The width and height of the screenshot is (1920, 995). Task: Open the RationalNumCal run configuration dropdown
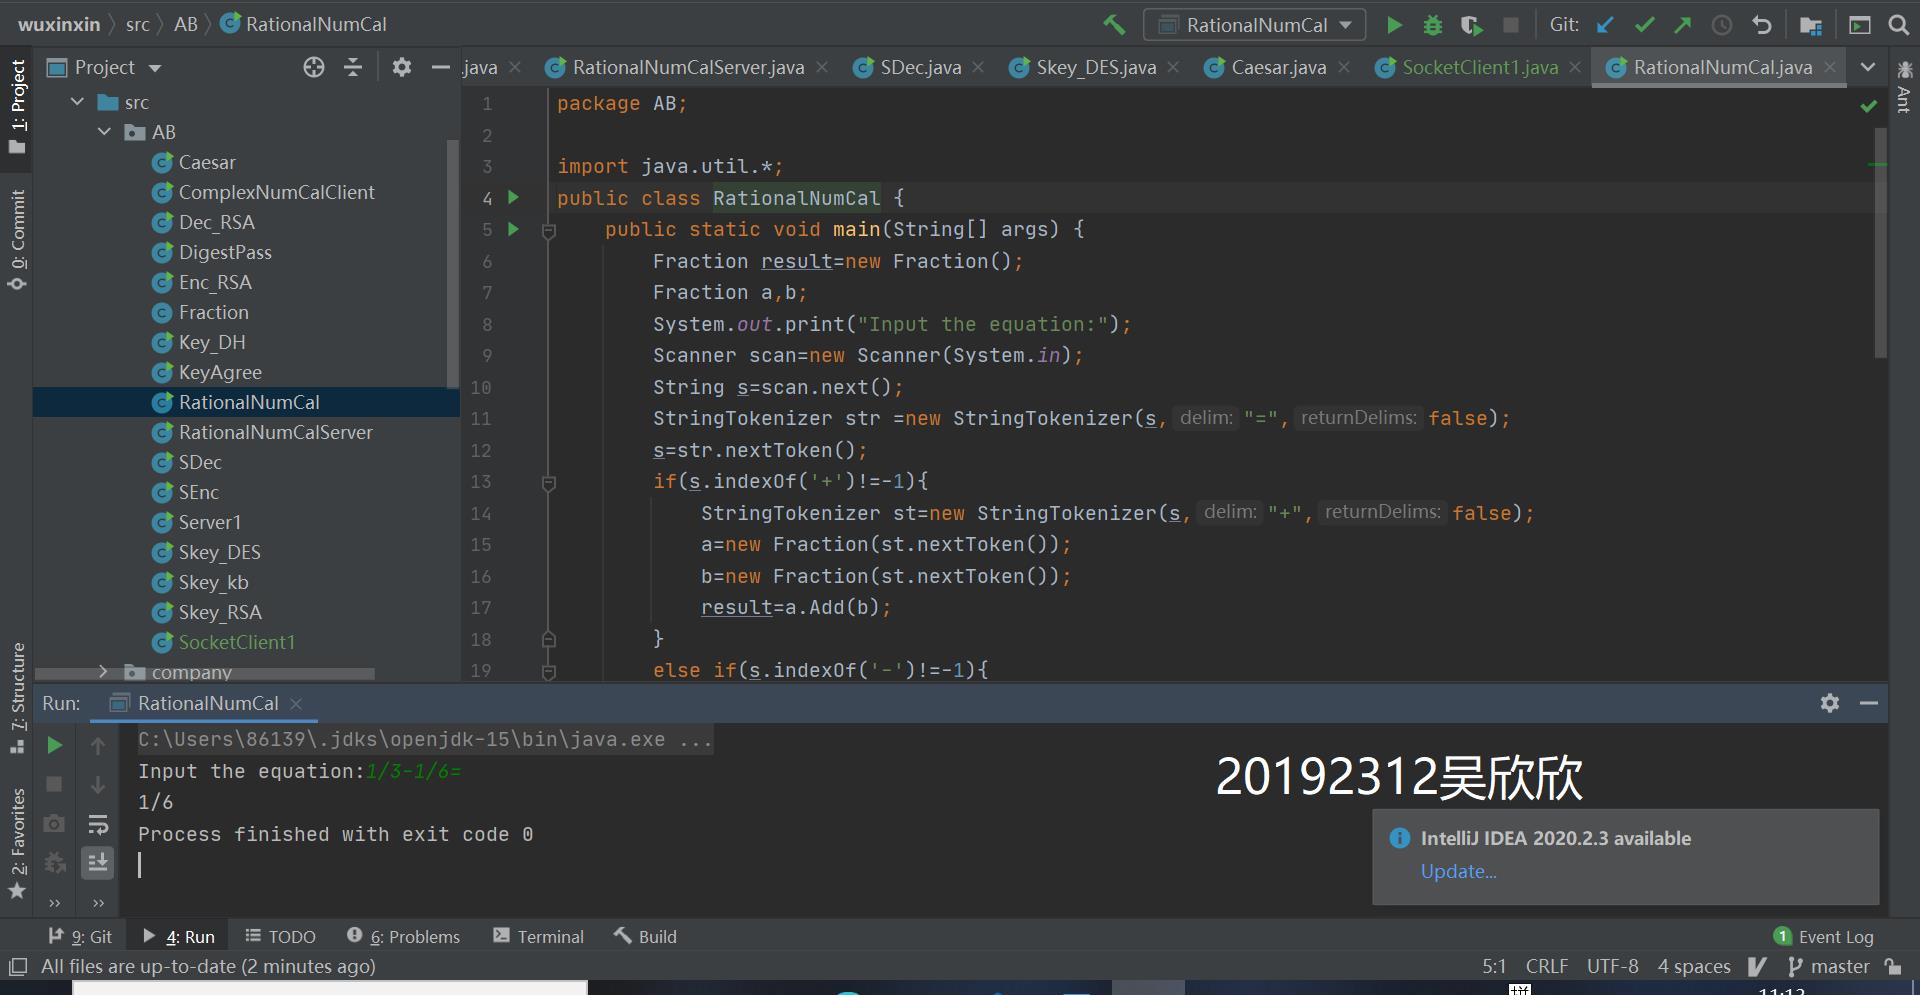(x=1255, y=25)
